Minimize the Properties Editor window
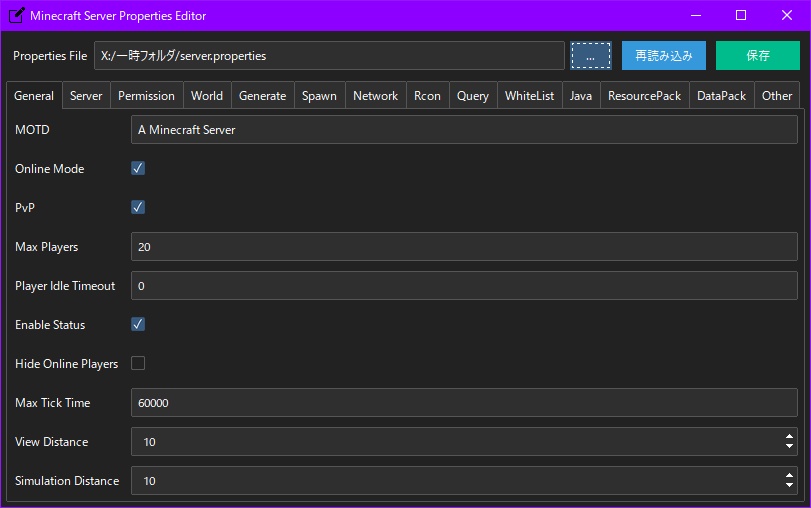 point(696,16)
